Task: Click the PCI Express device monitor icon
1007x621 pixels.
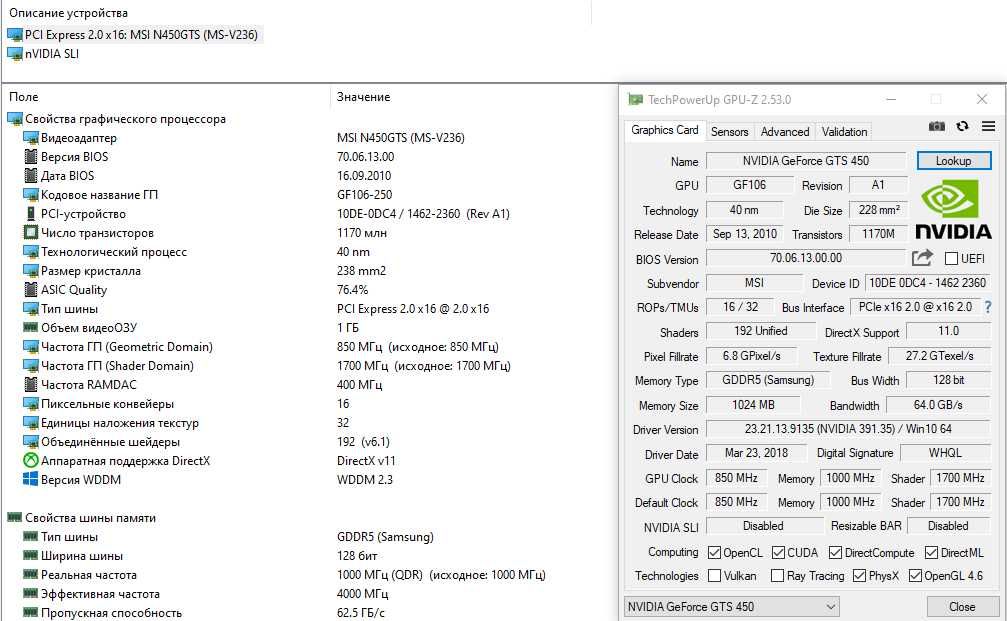Action: tap(15, 35)
